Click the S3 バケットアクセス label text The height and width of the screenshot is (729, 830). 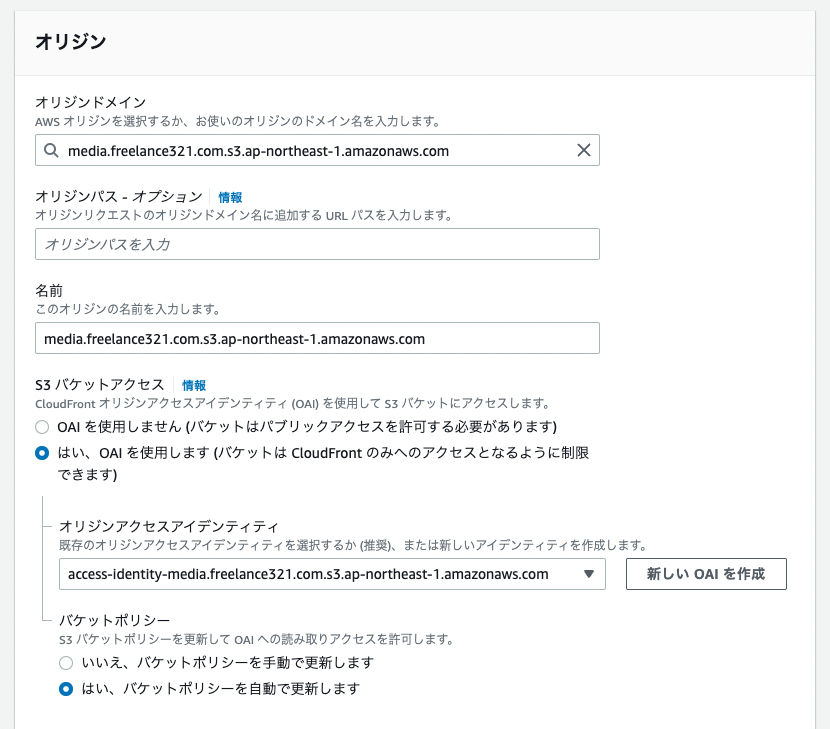(100, 384)
